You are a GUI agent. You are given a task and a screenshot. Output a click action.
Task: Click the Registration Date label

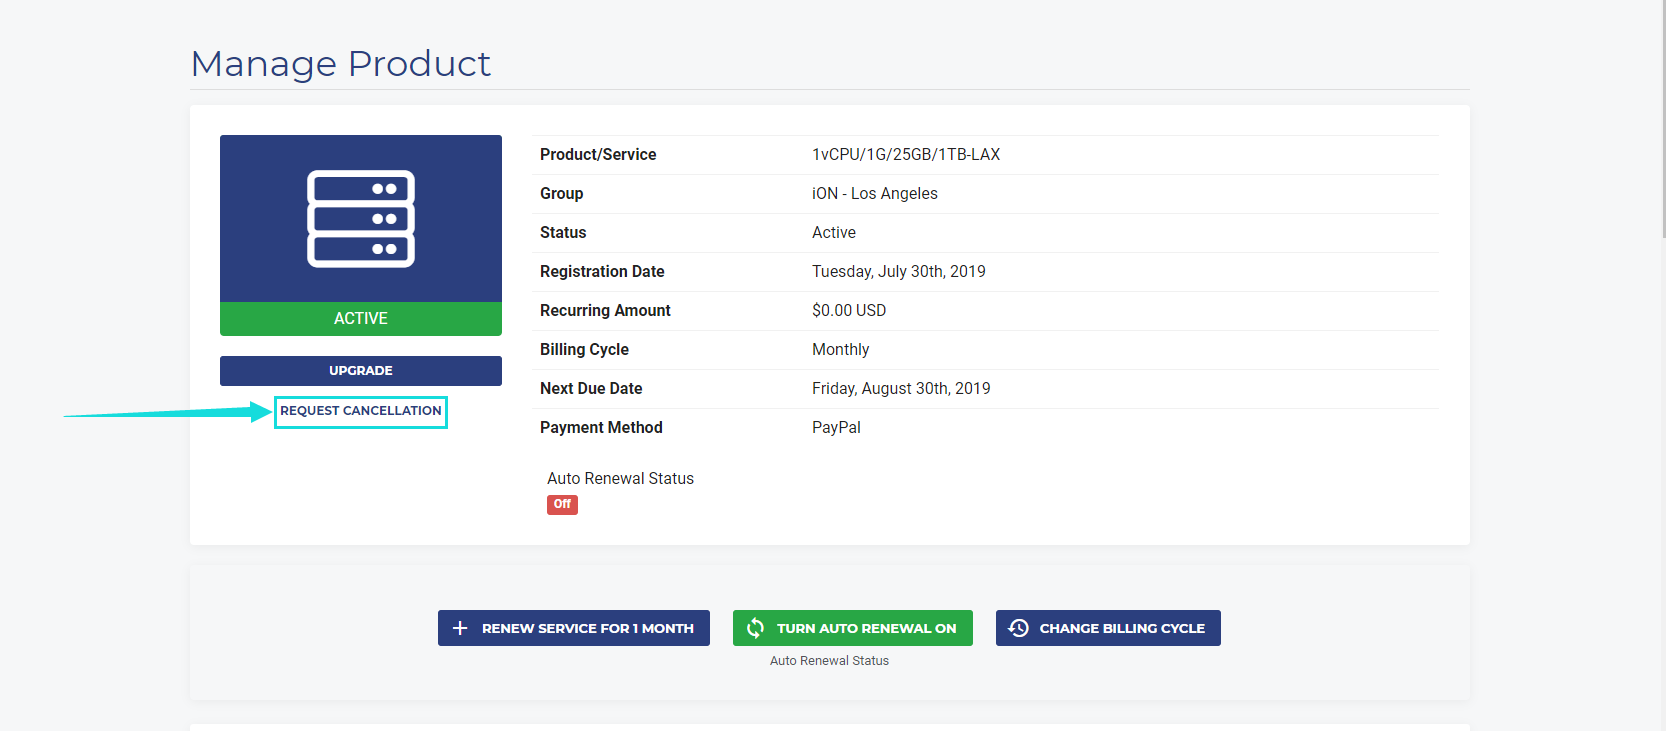click(x=602, y=272)
